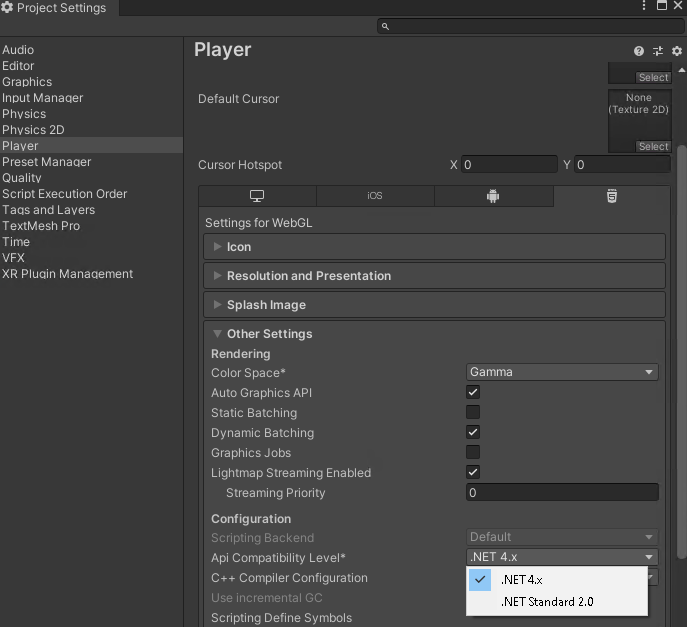Click the top Select button above Default Cursor
The height and width of the screenshot is (627, 687).
click(x=653, y=78)
